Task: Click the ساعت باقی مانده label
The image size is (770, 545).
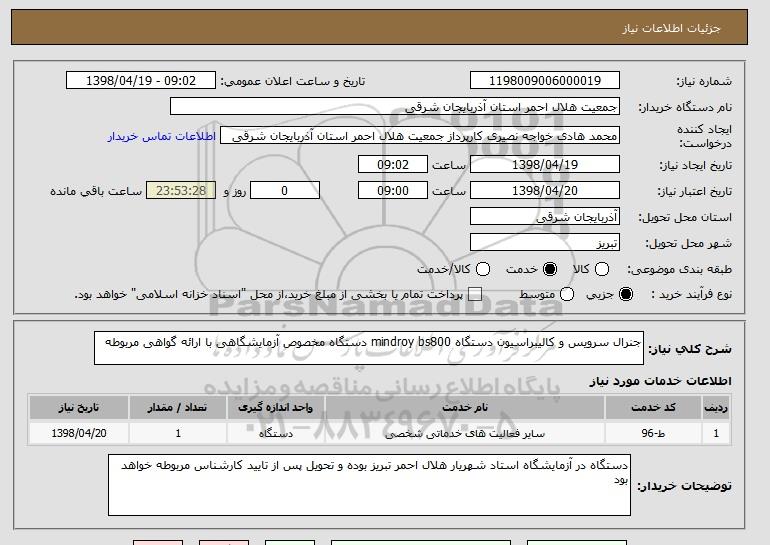Action: click(96, 191)
